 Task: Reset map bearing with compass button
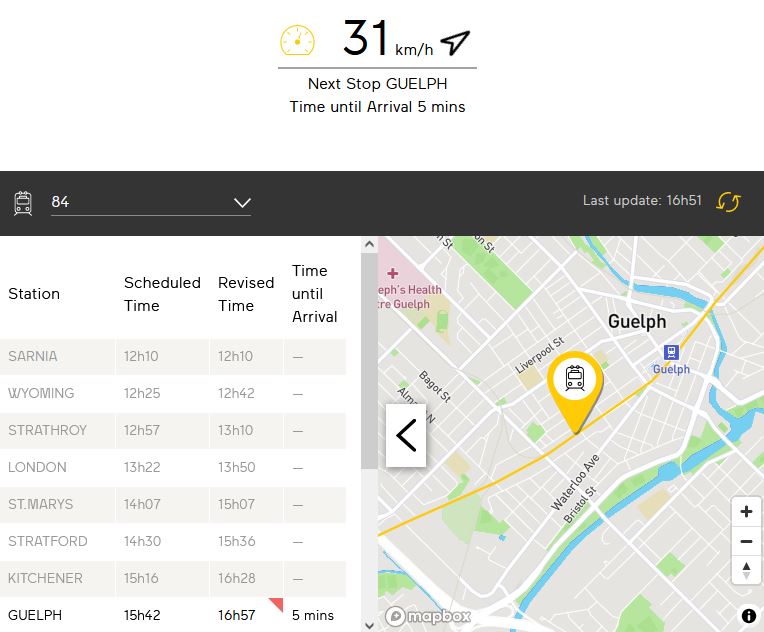[746, 570]
